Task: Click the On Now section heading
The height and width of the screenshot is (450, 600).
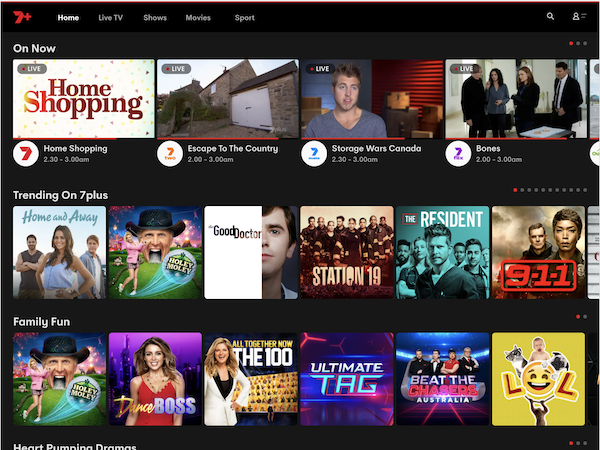Action: tap(34, 49)
